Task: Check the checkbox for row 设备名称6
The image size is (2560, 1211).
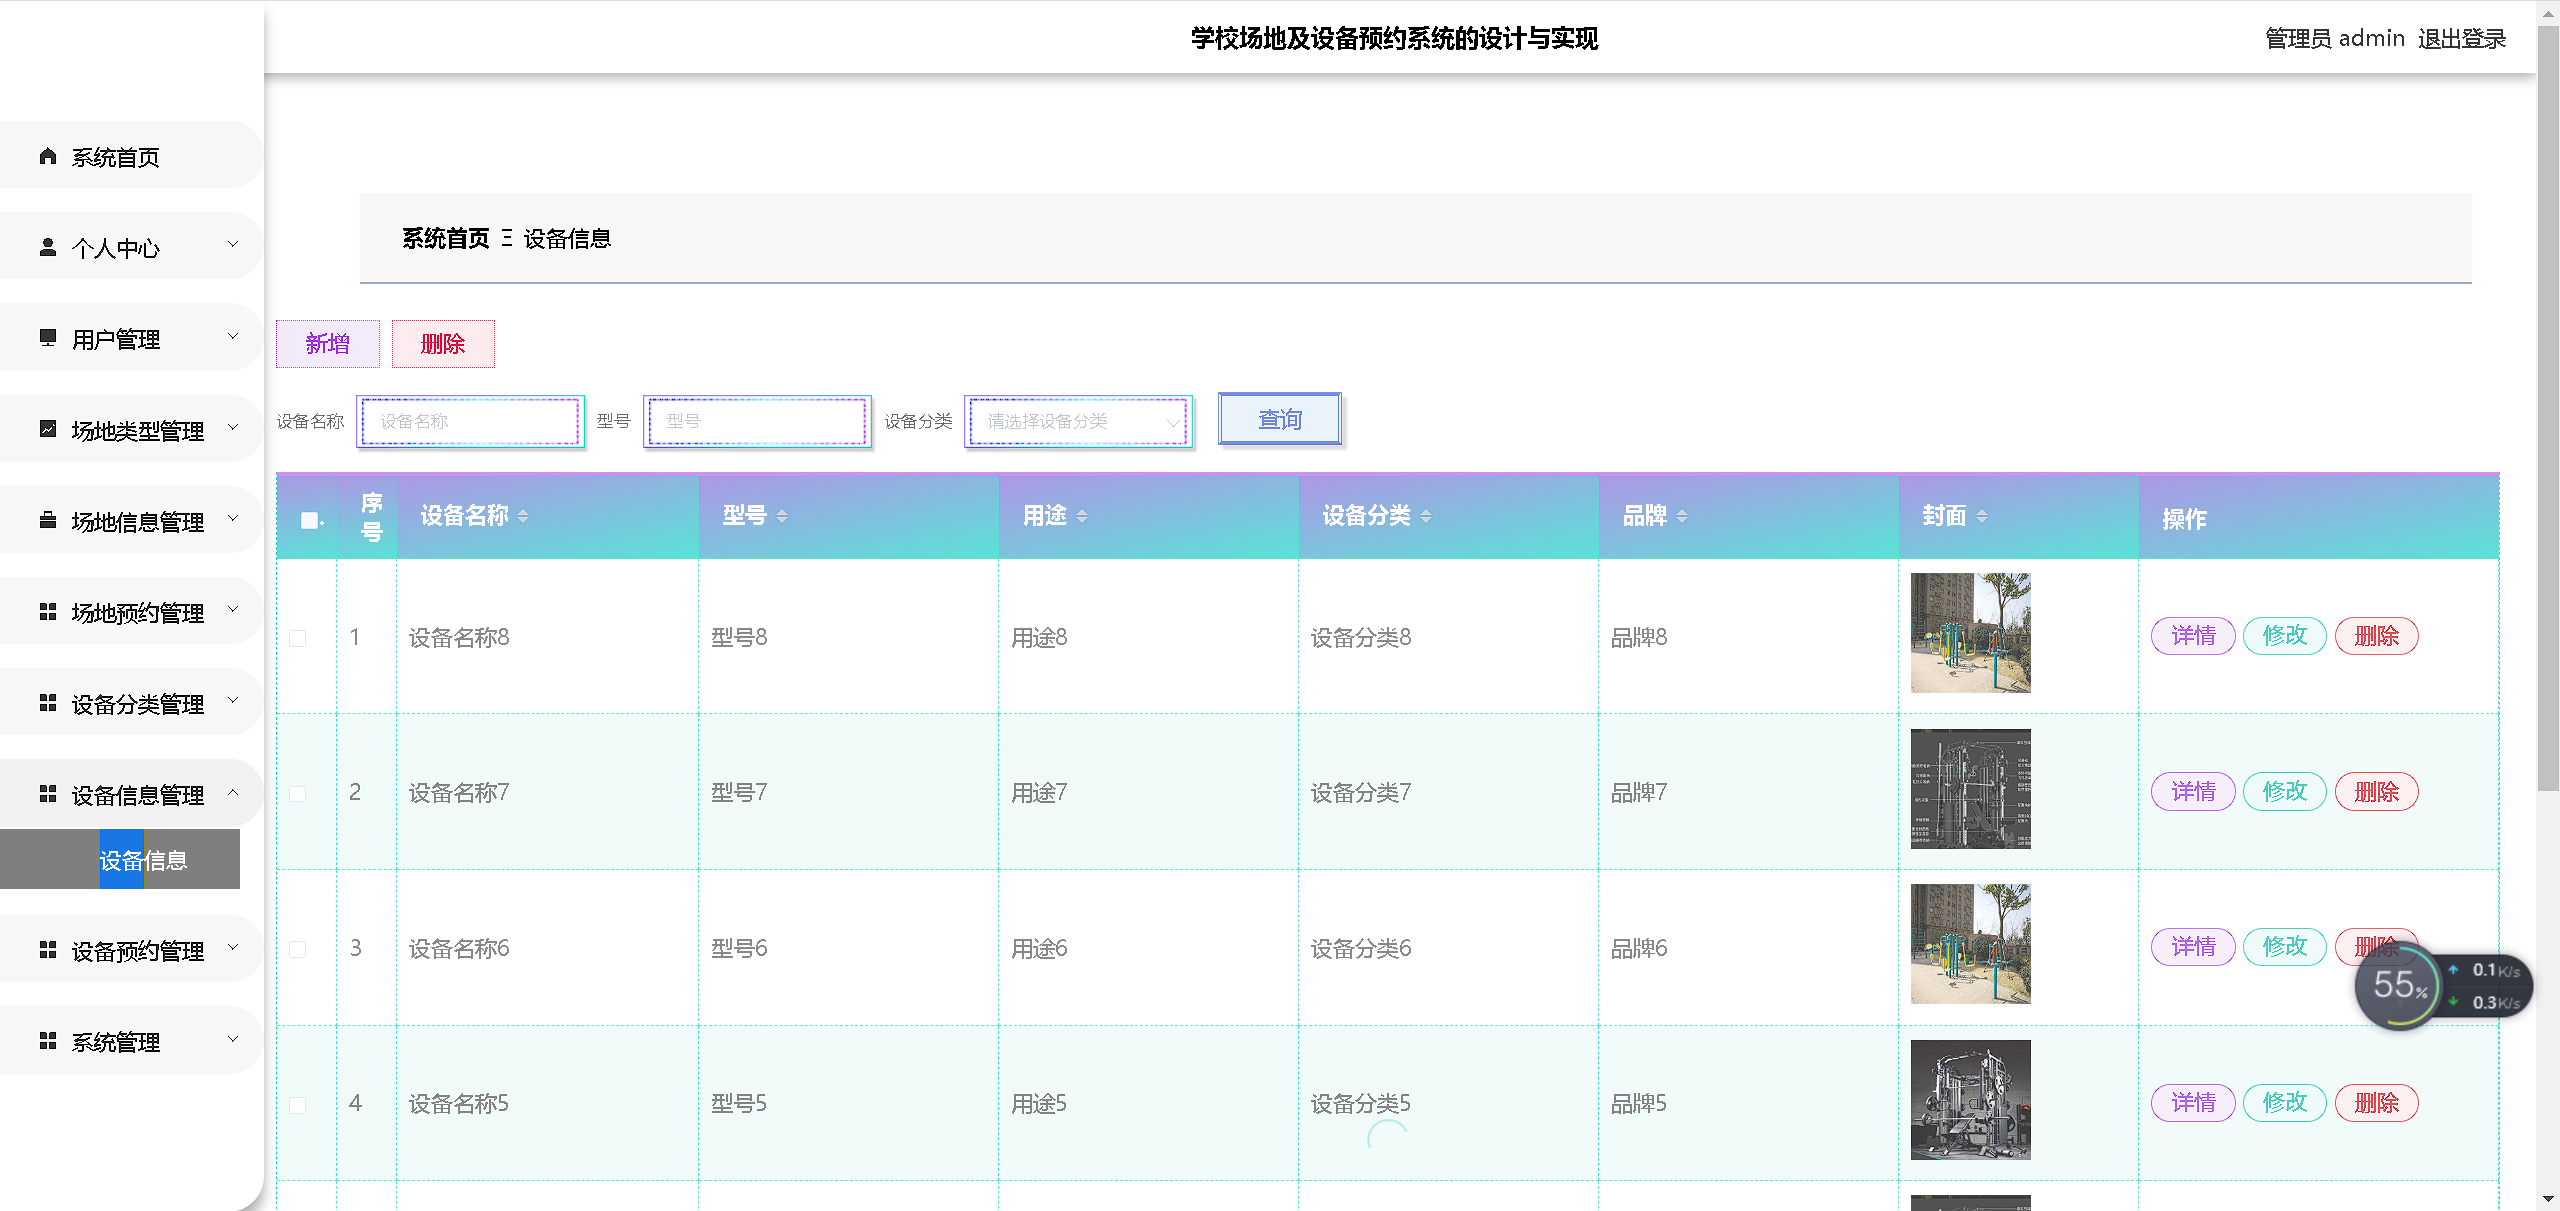Action: coord(297,949)
